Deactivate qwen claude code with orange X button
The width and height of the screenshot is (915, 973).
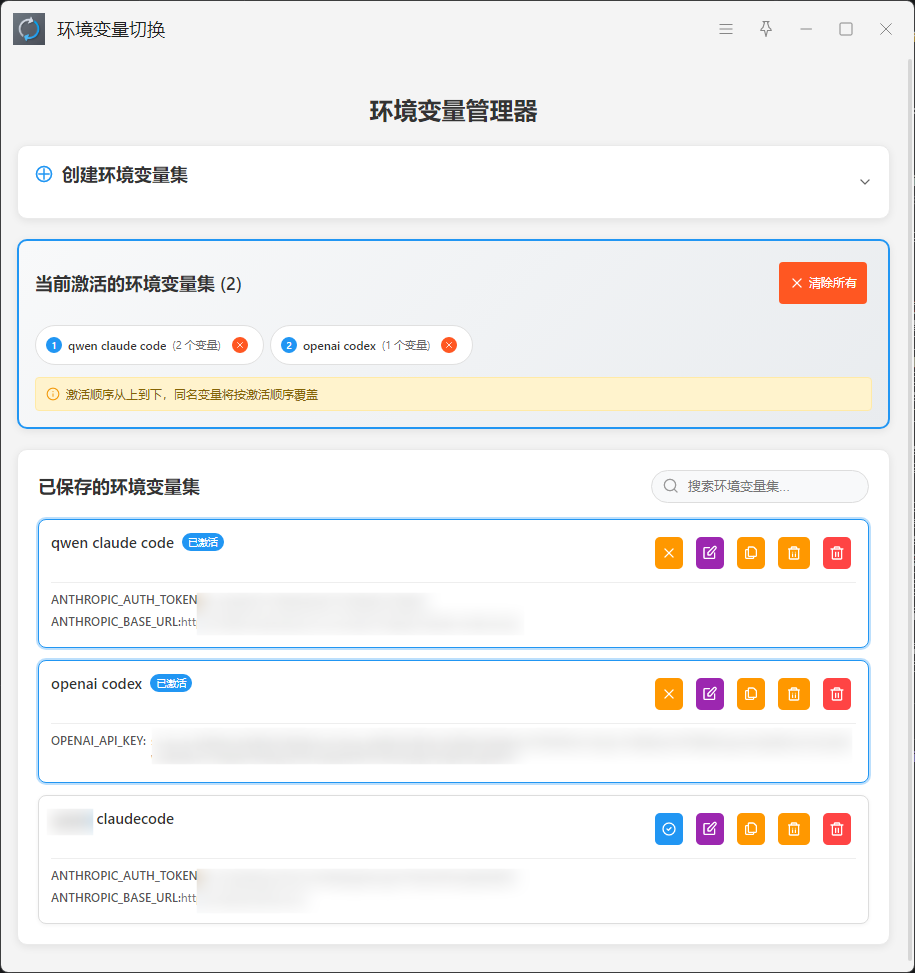pyautogui.click(x=669, y=553)
